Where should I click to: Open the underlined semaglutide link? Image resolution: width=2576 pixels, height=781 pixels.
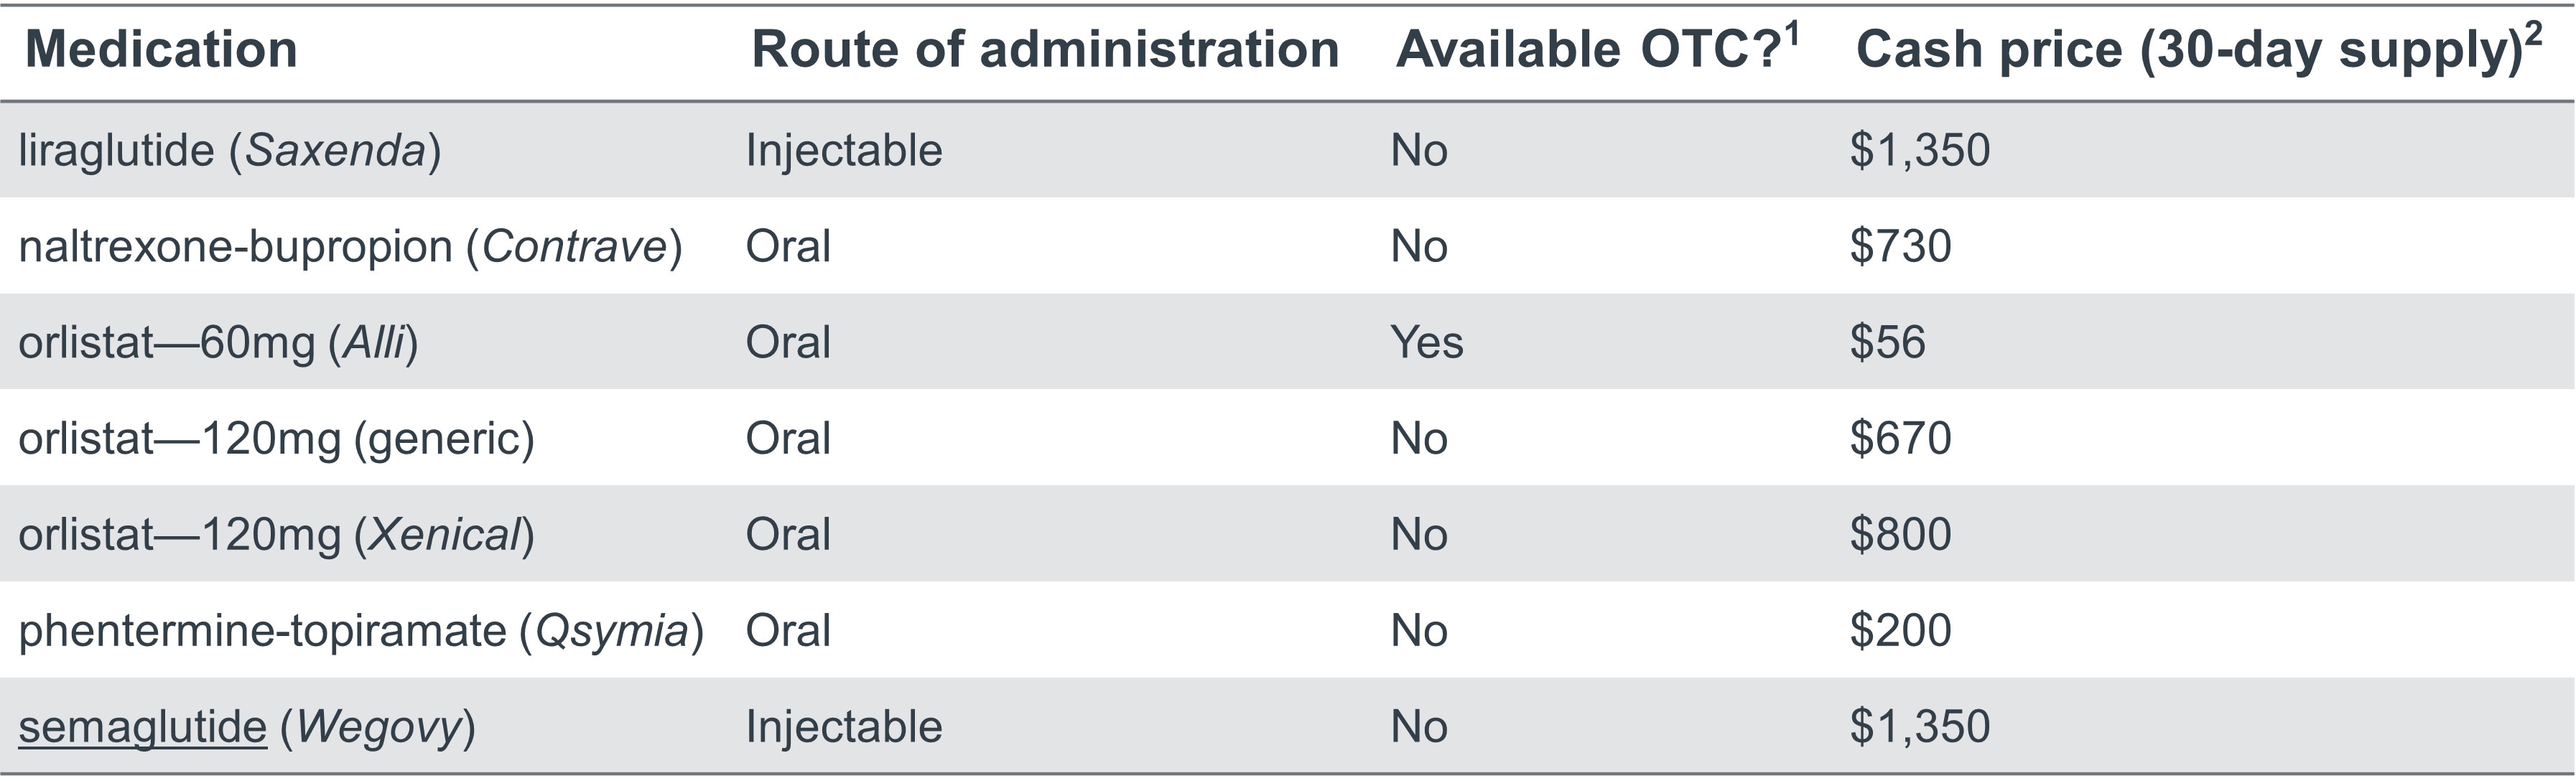click(x=142, y=727)
